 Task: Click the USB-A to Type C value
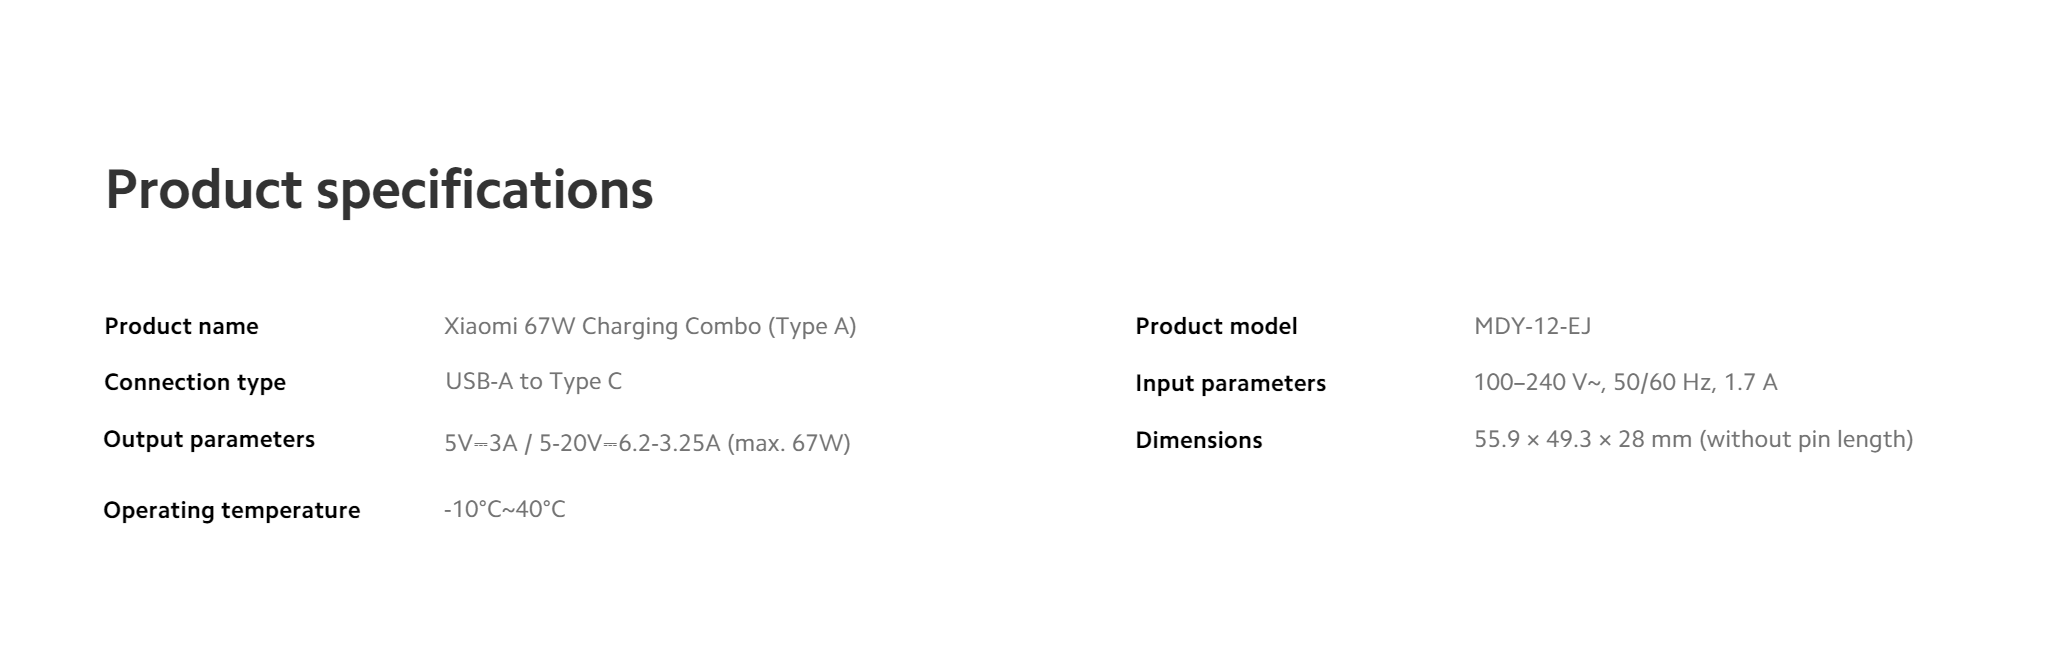click(533, 381)
